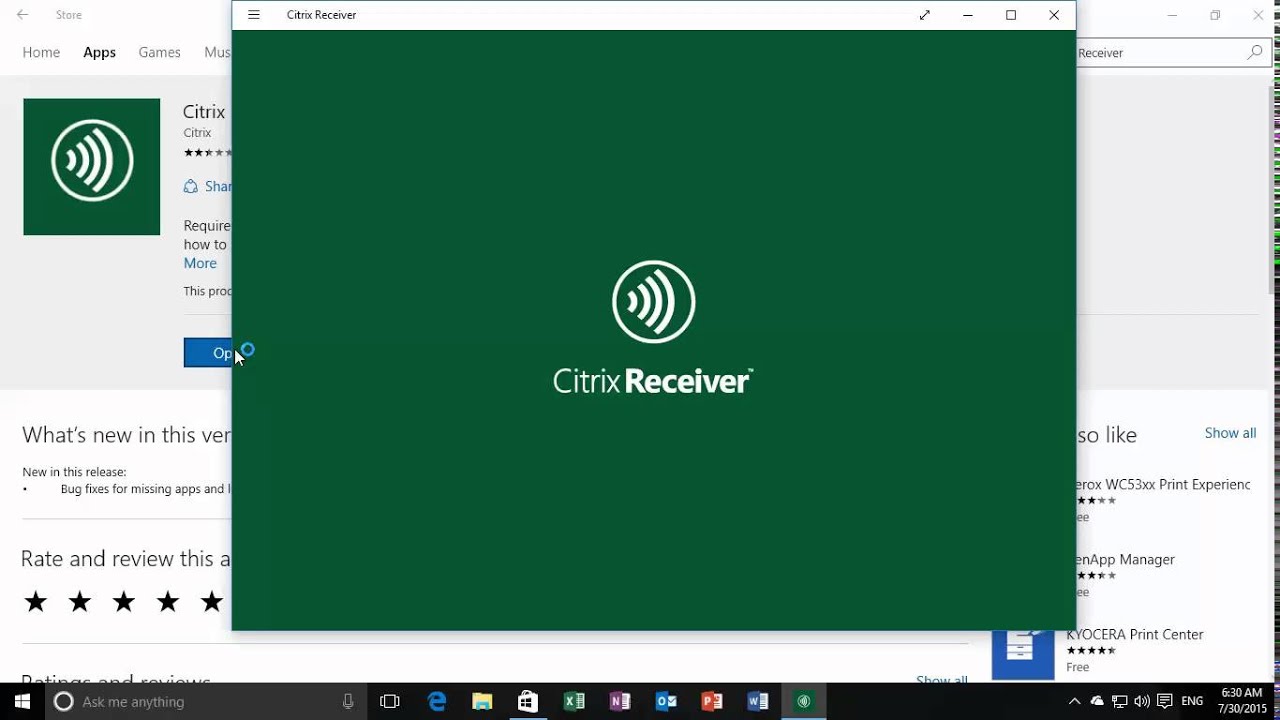Launch Microsoft Edge from the taskbar
Viewport: 1280px width, 720px height.
tap(437, 701)
